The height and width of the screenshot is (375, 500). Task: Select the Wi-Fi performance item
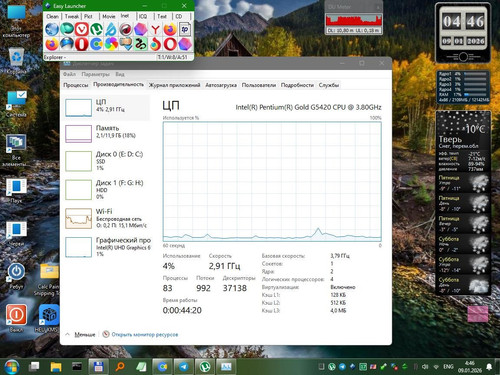107,218
